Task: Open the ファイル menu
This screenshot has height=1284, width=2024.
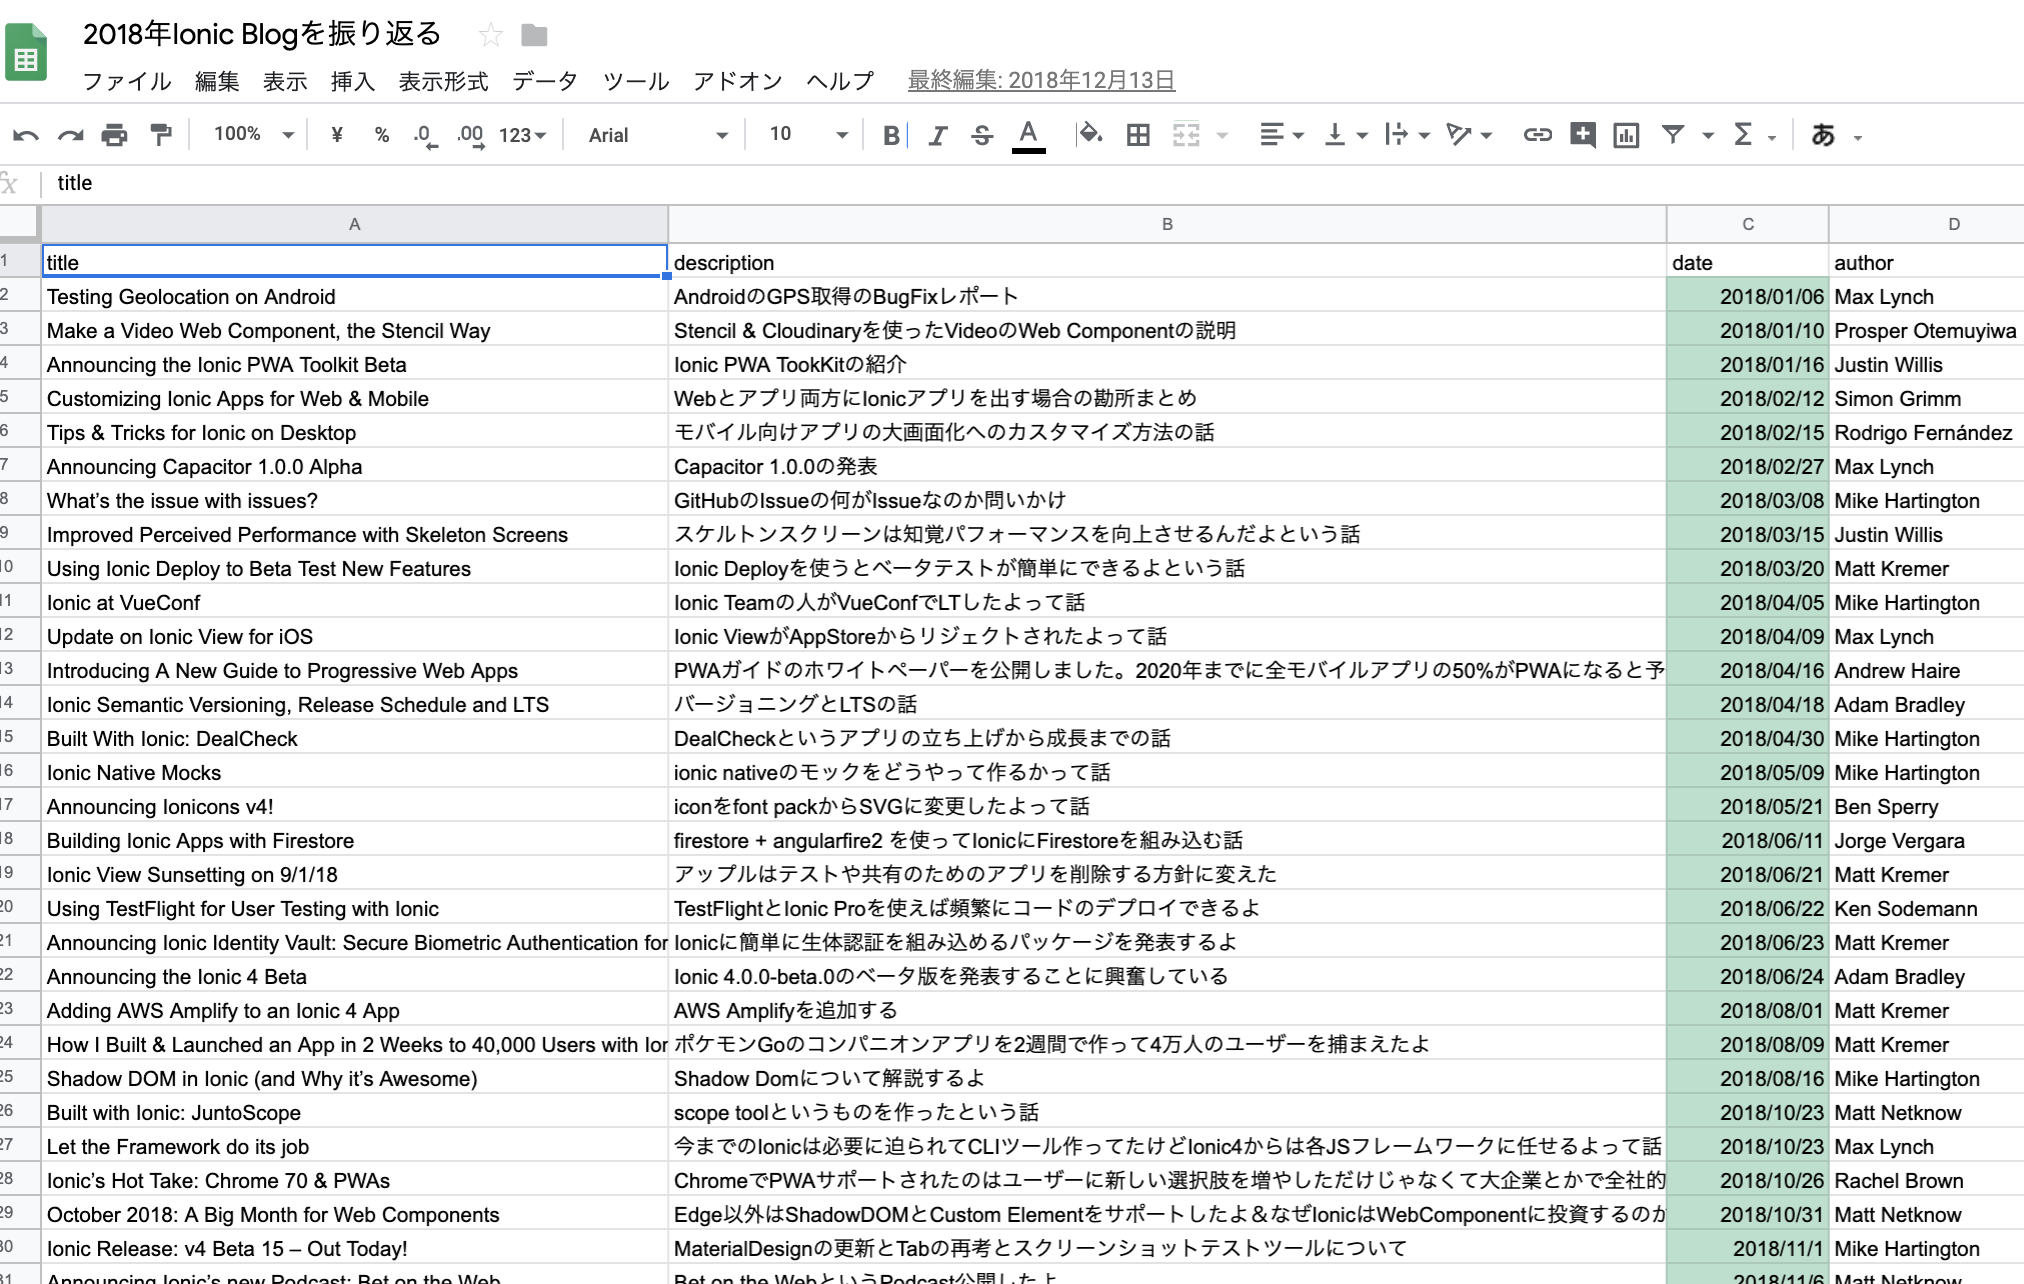Action: (x=127, y=81)
